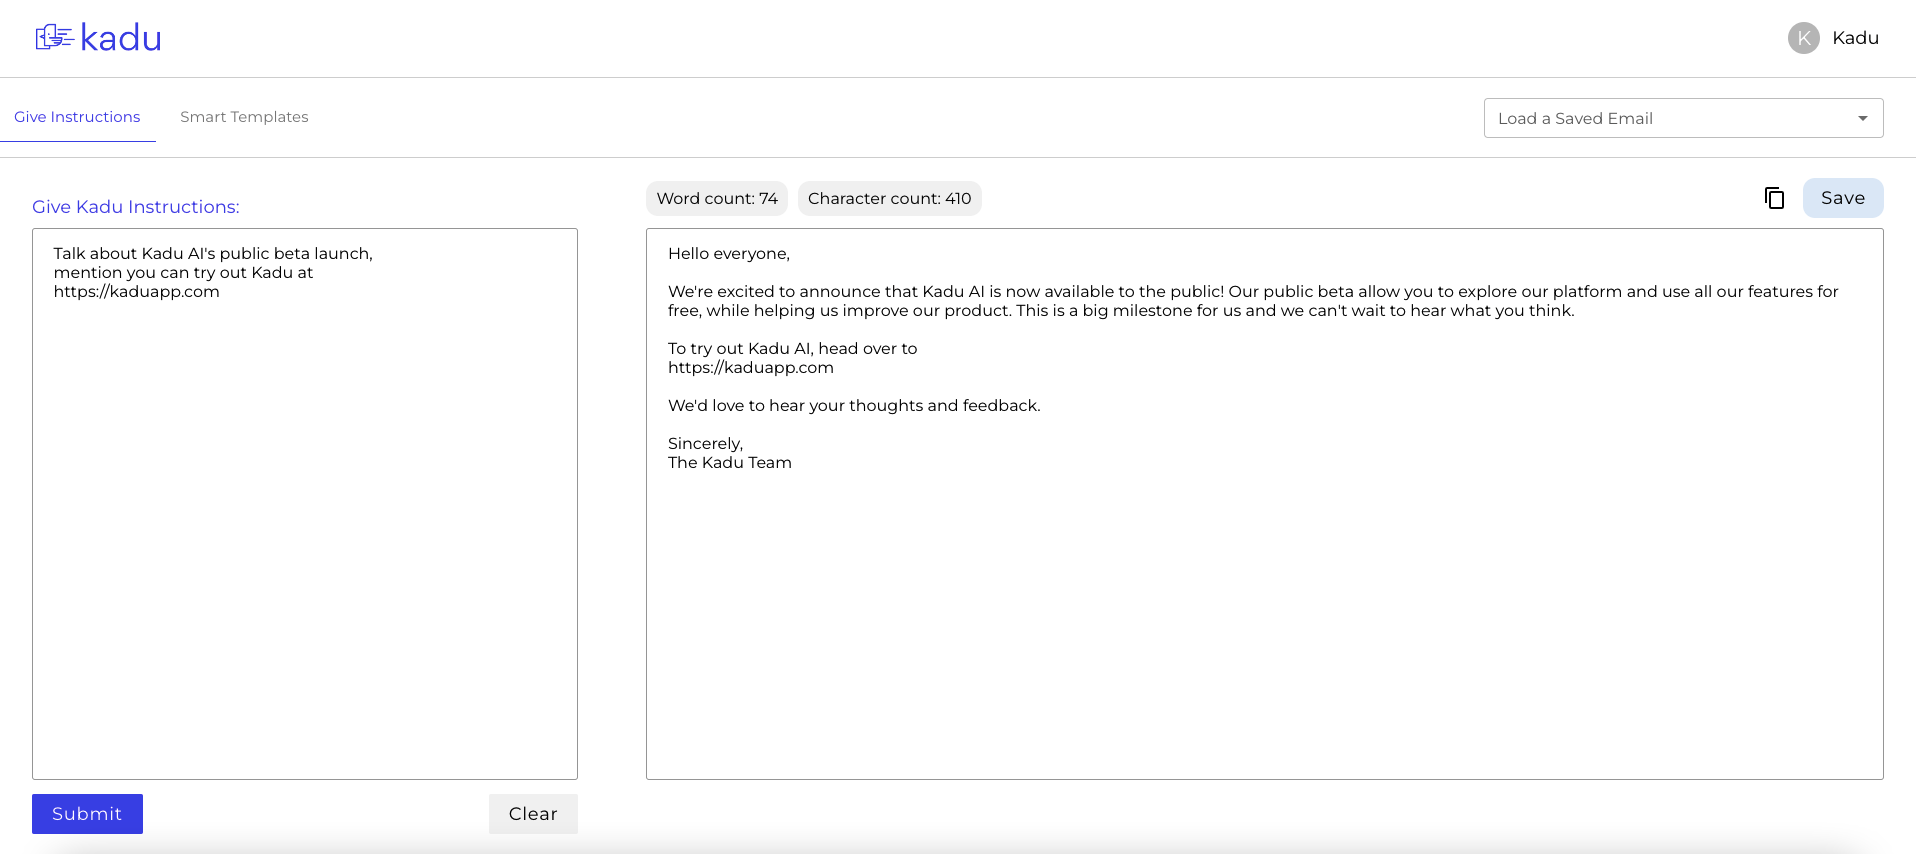Click the kadu wordmark text
The width and height of the screenshot is (1916, 854).
(x=121, y=38)
